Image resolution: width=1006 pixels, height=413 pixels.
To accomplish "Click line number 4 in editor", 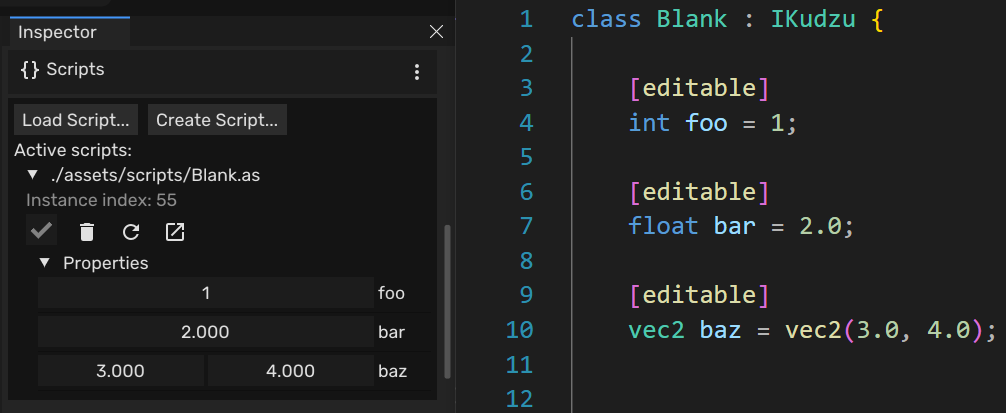I will click(526, 122).
